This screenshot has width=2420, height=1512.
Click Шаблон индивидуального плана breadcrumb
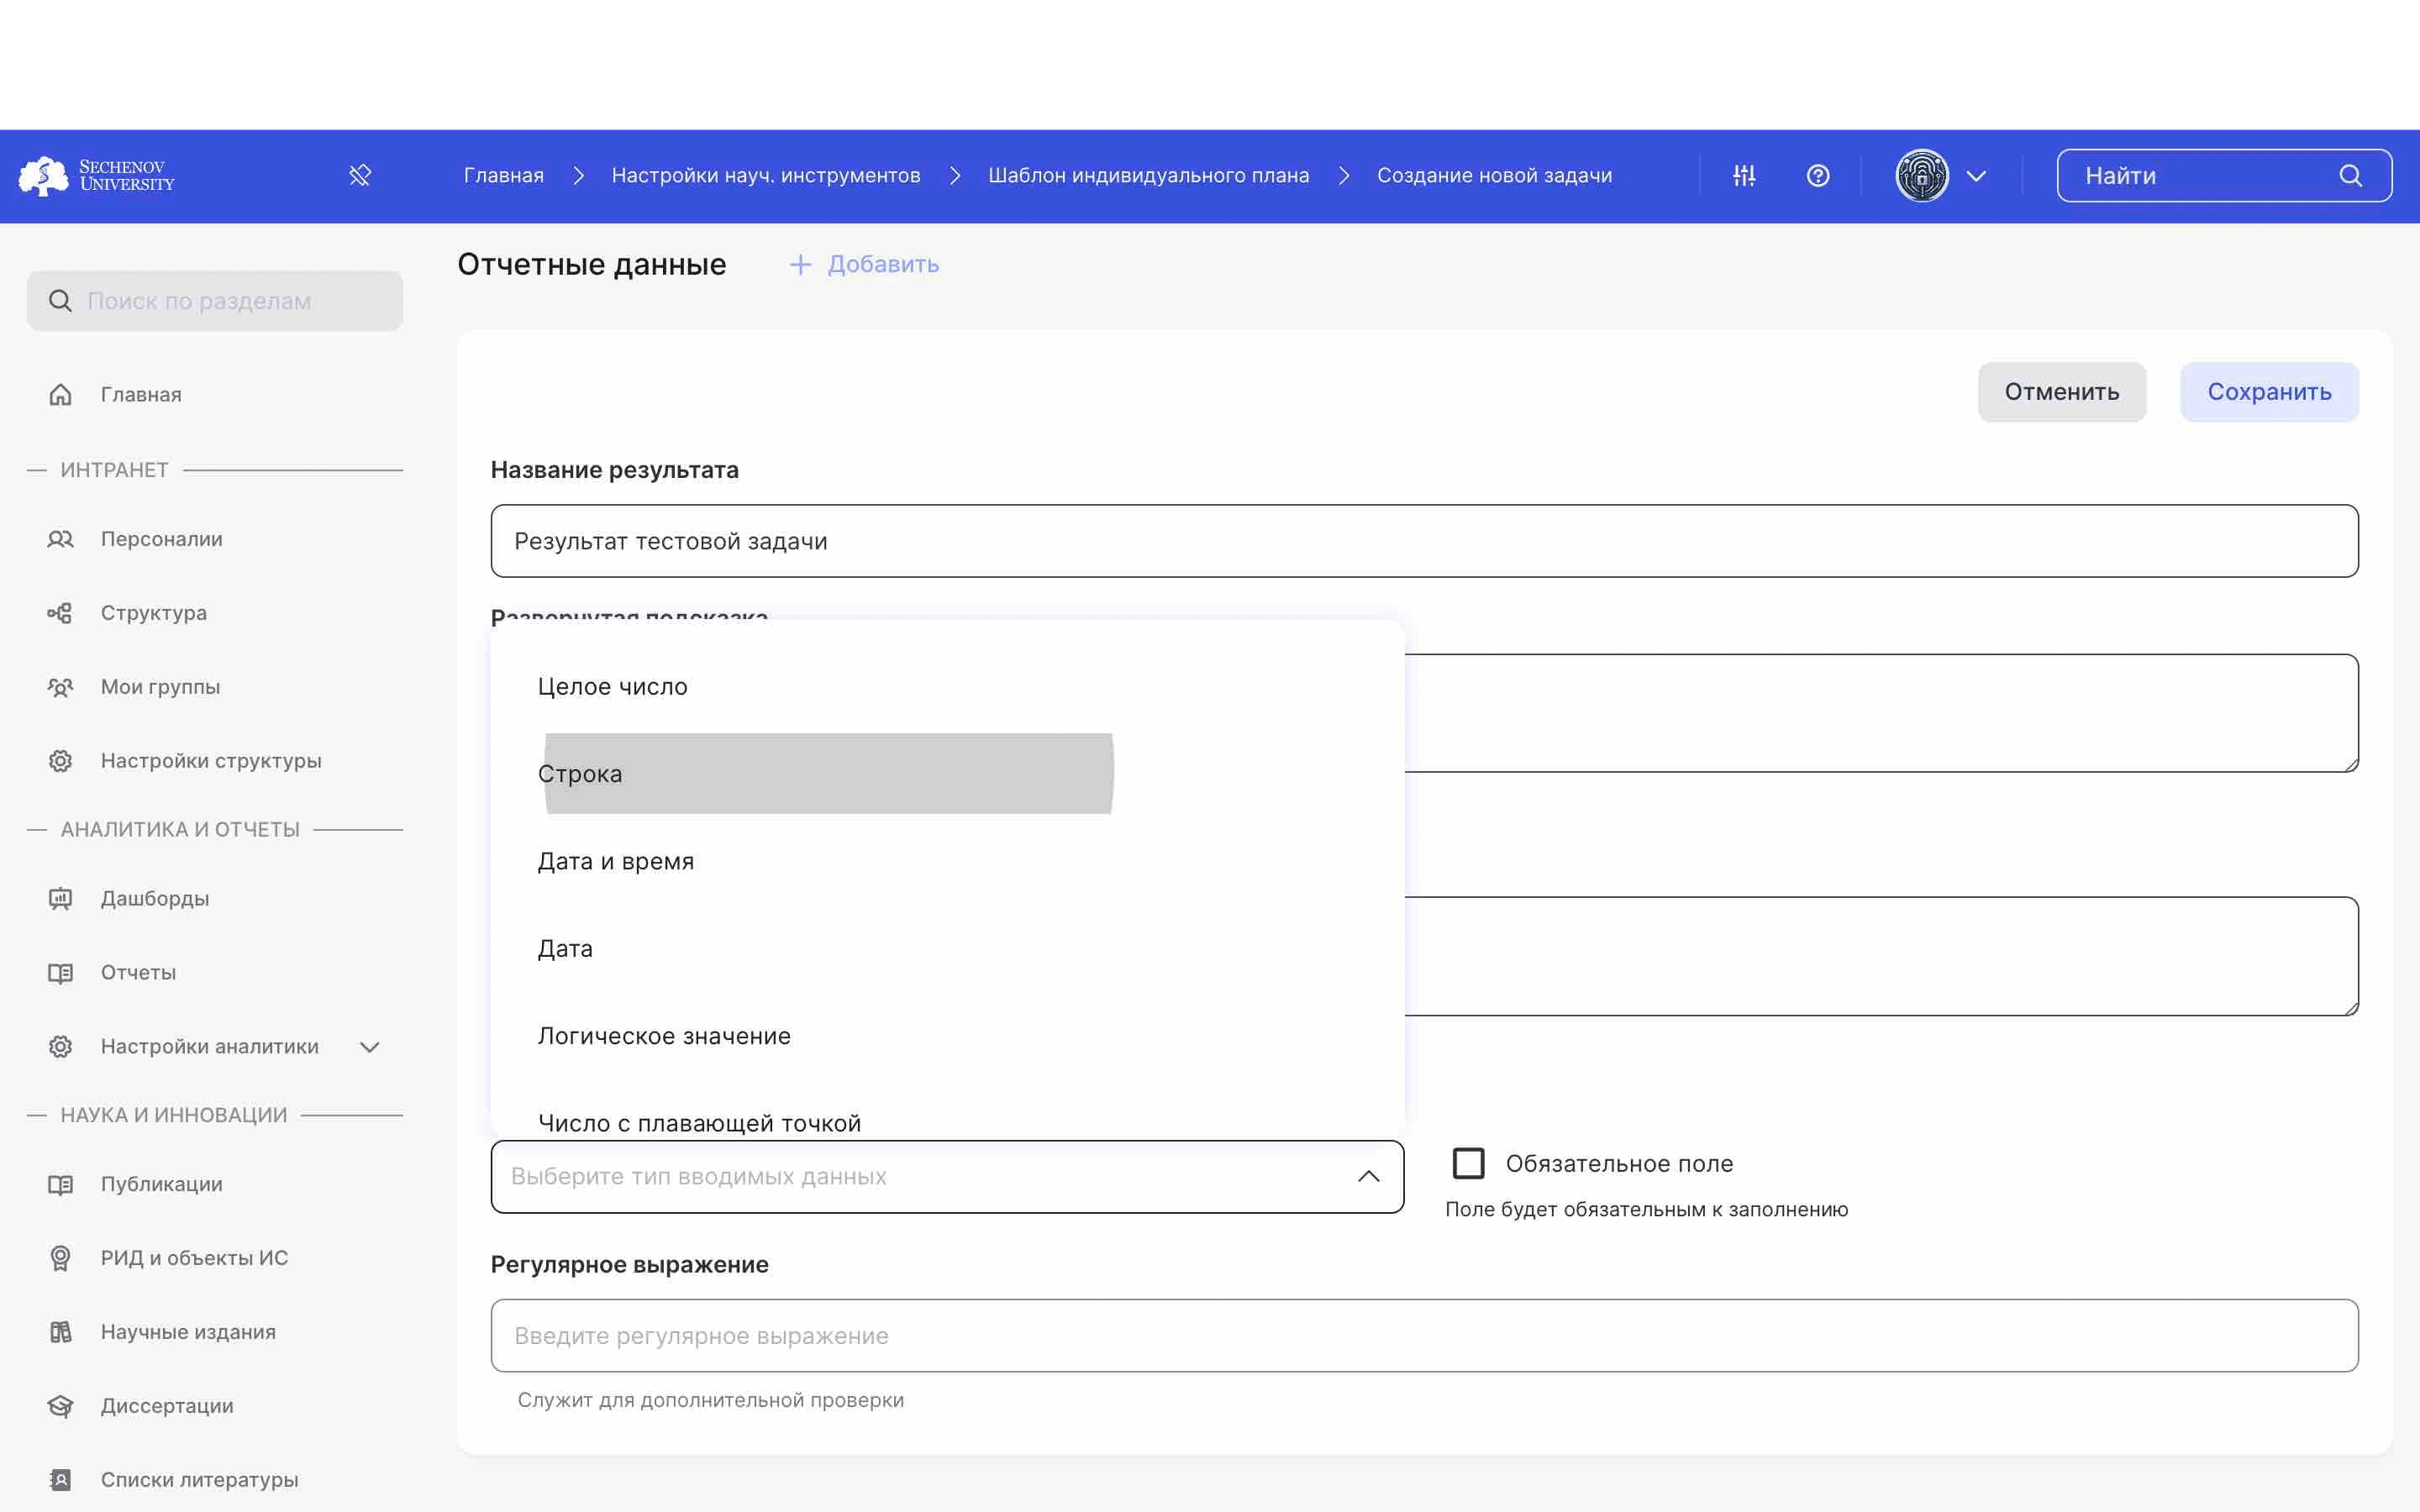(x=1148, y=174)
